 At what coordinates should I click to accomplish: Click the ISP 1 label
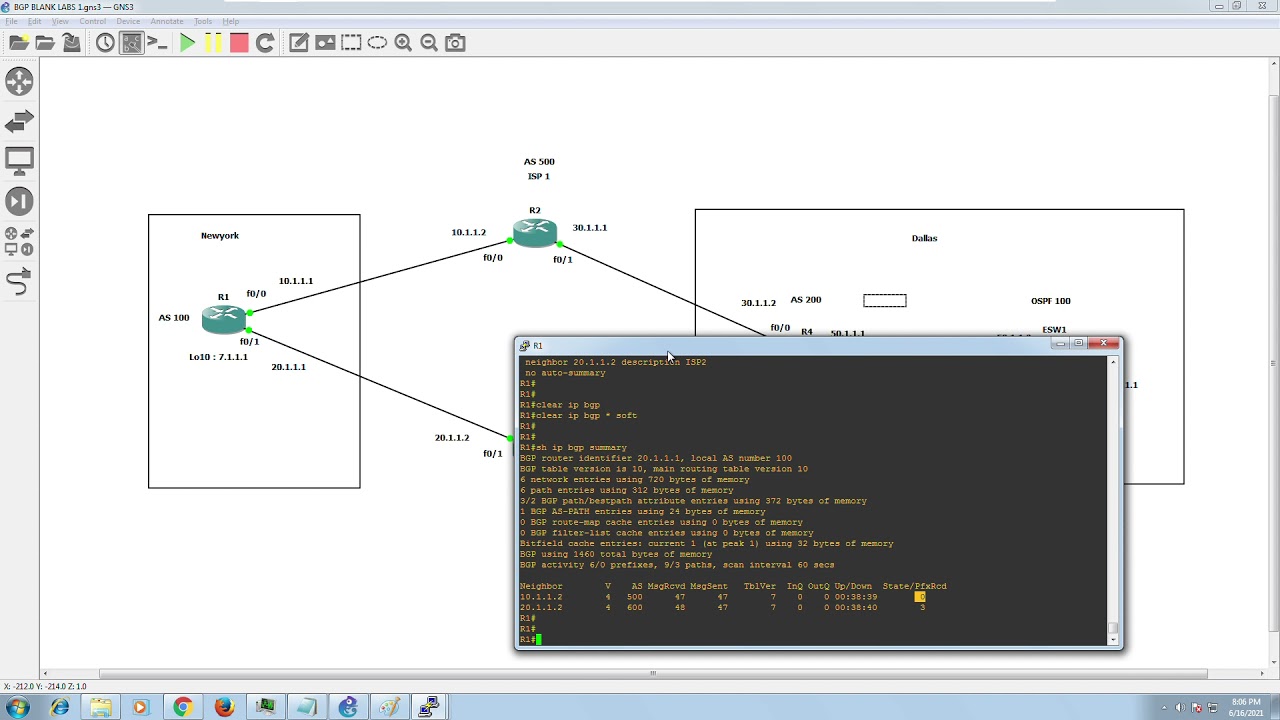coord(539,176)
